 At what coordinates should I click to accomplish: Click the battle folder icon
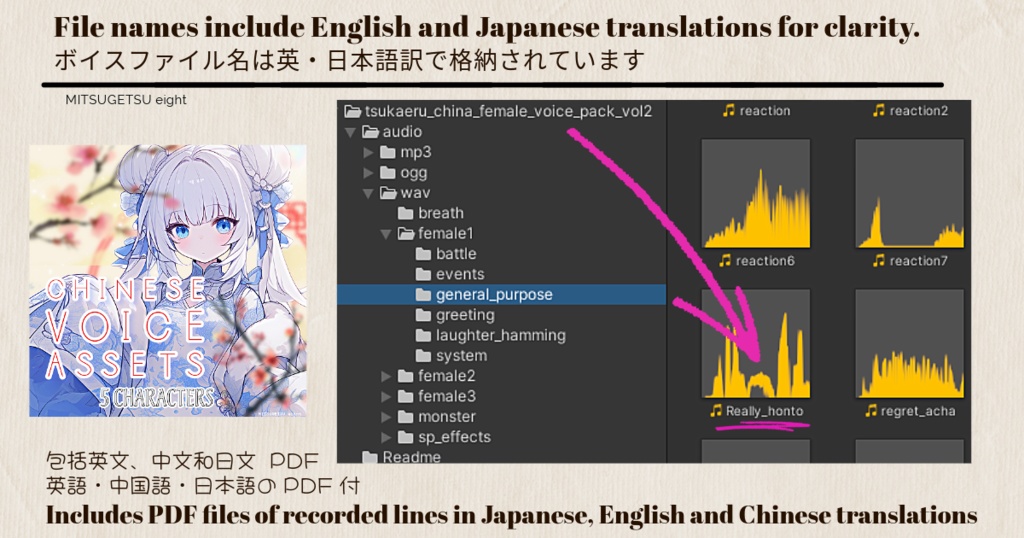point(423,253)
